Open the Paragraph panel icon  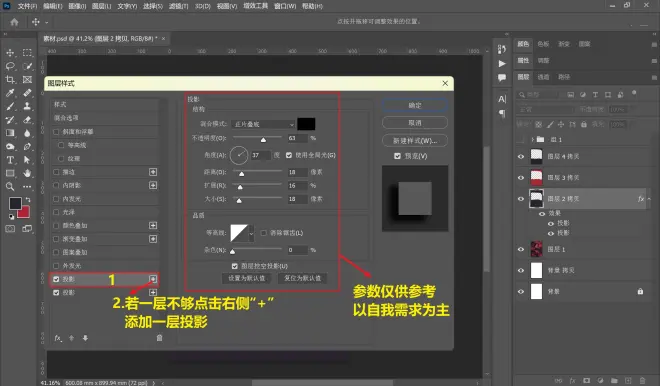502,113
